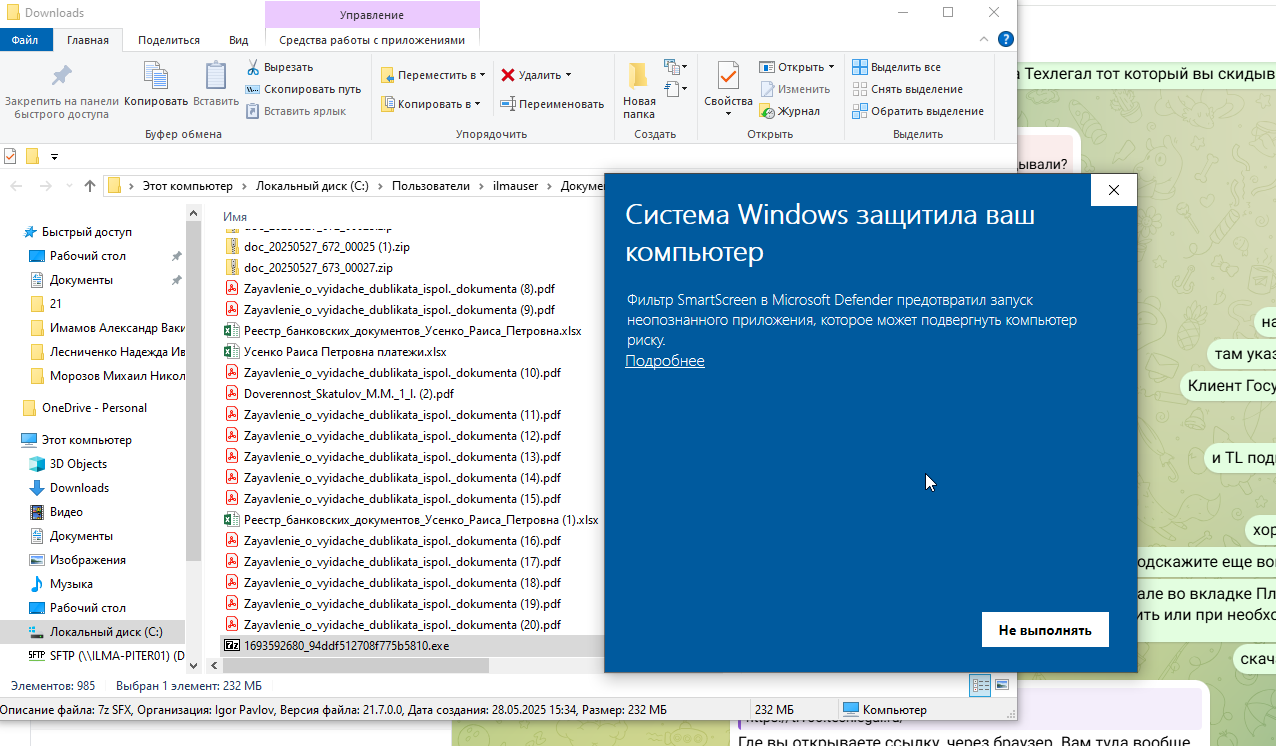Close the SmartScreen dialog
Image resolution: width=1276 pixels, height=746 pixels.
1114,190
